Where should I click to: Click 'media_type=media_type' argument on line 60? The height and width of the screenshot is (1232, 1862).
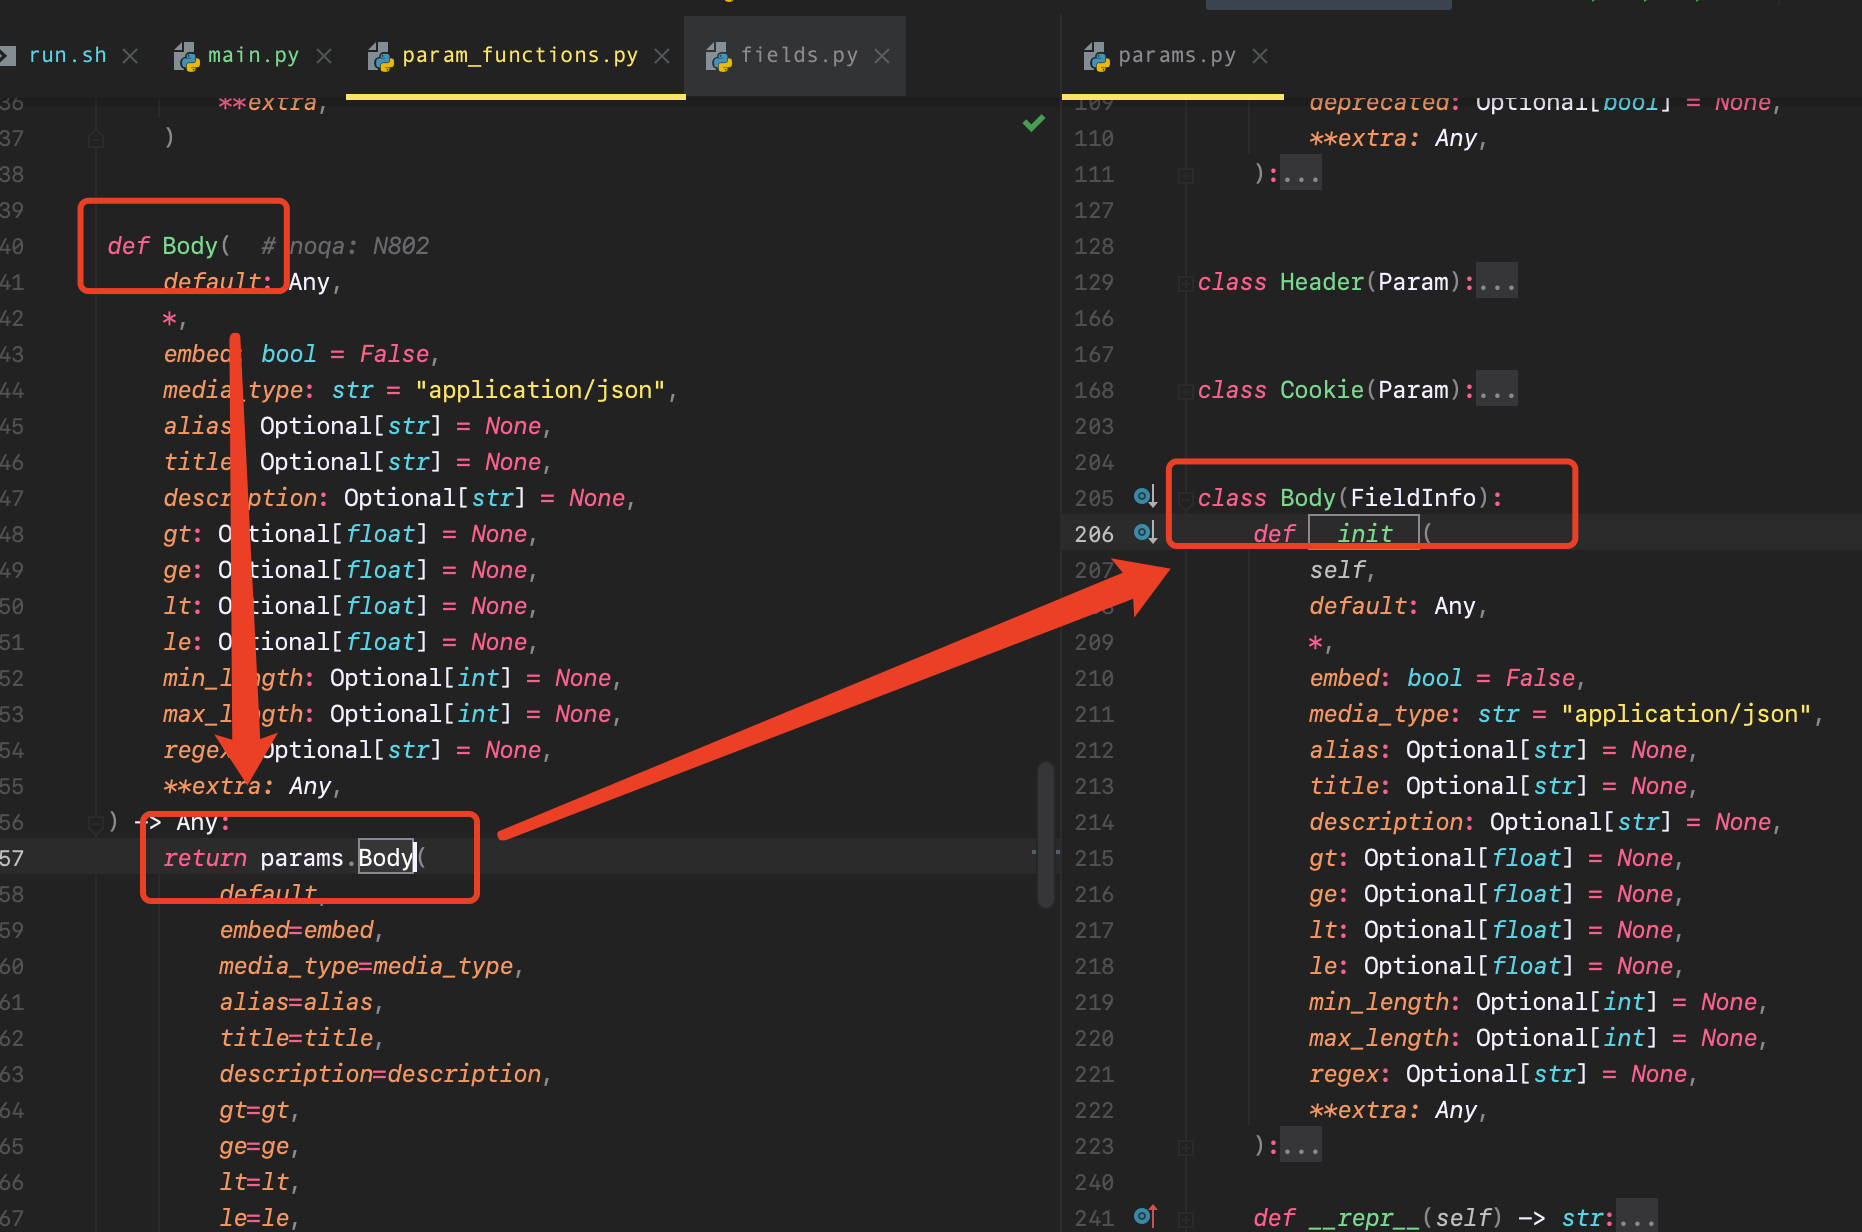pos(366,966)
